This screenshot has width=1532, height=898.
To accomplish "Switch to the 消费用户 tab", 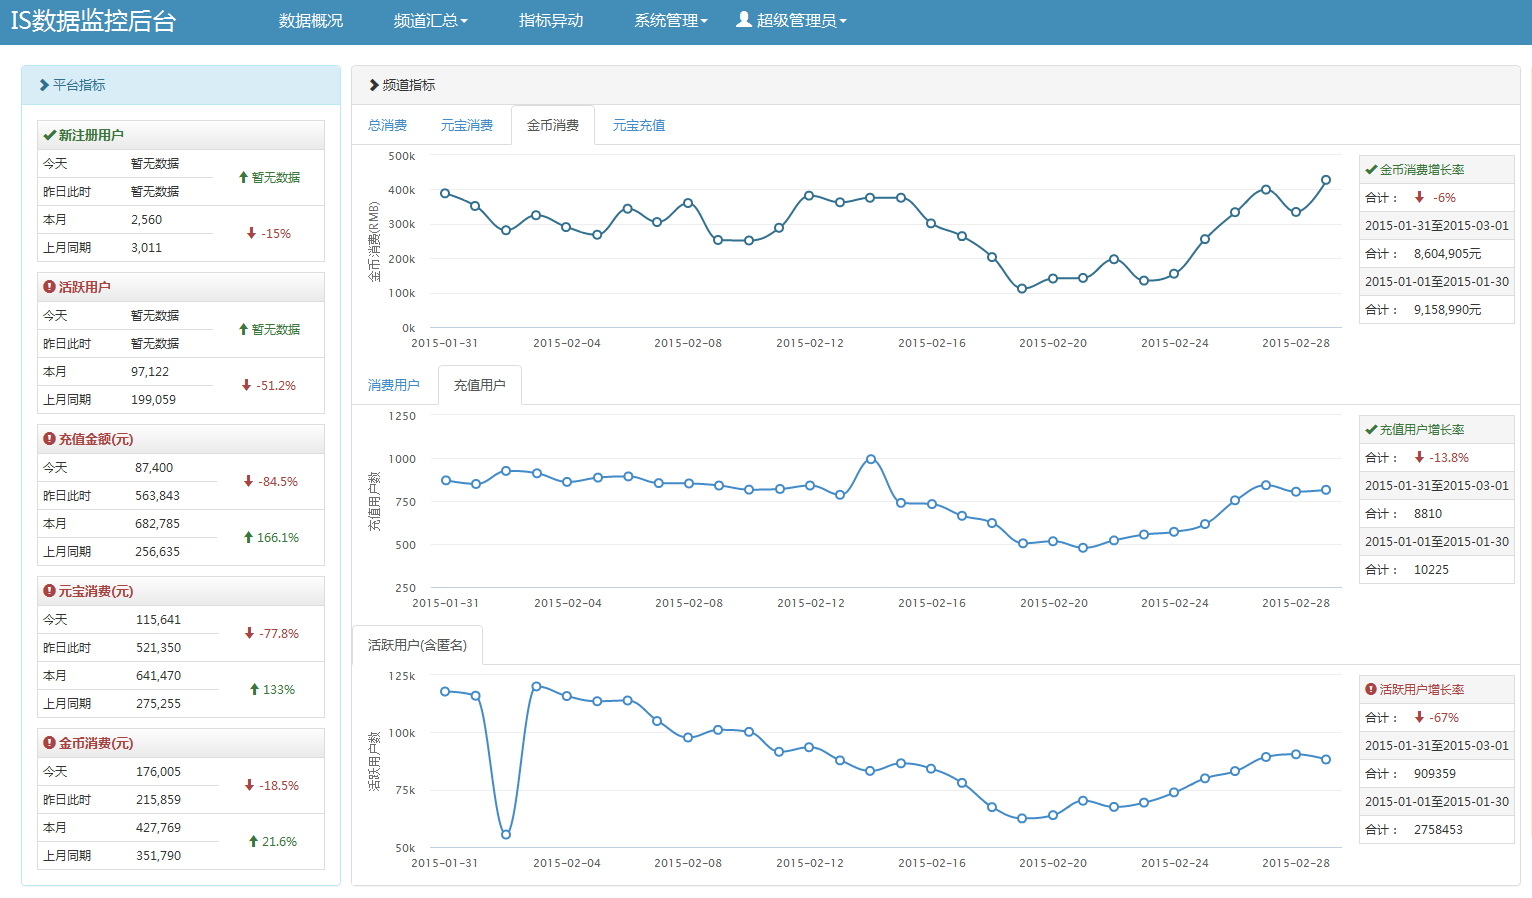I will 394,385.
